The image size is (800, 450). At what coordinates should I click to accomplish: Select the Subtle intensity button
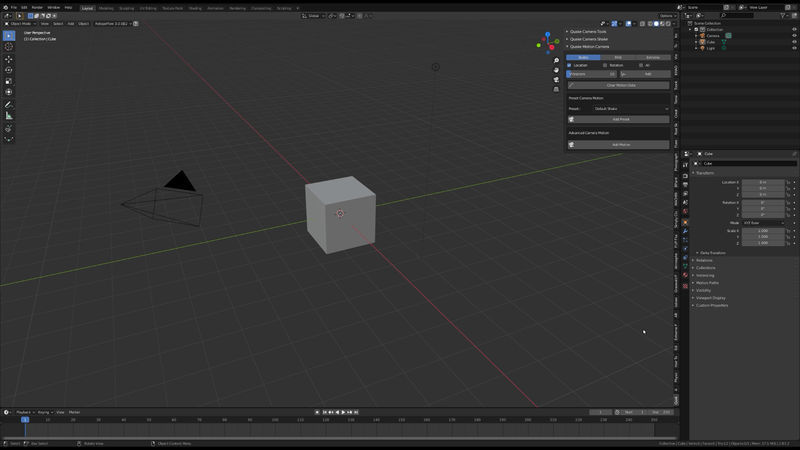point(583,58)
